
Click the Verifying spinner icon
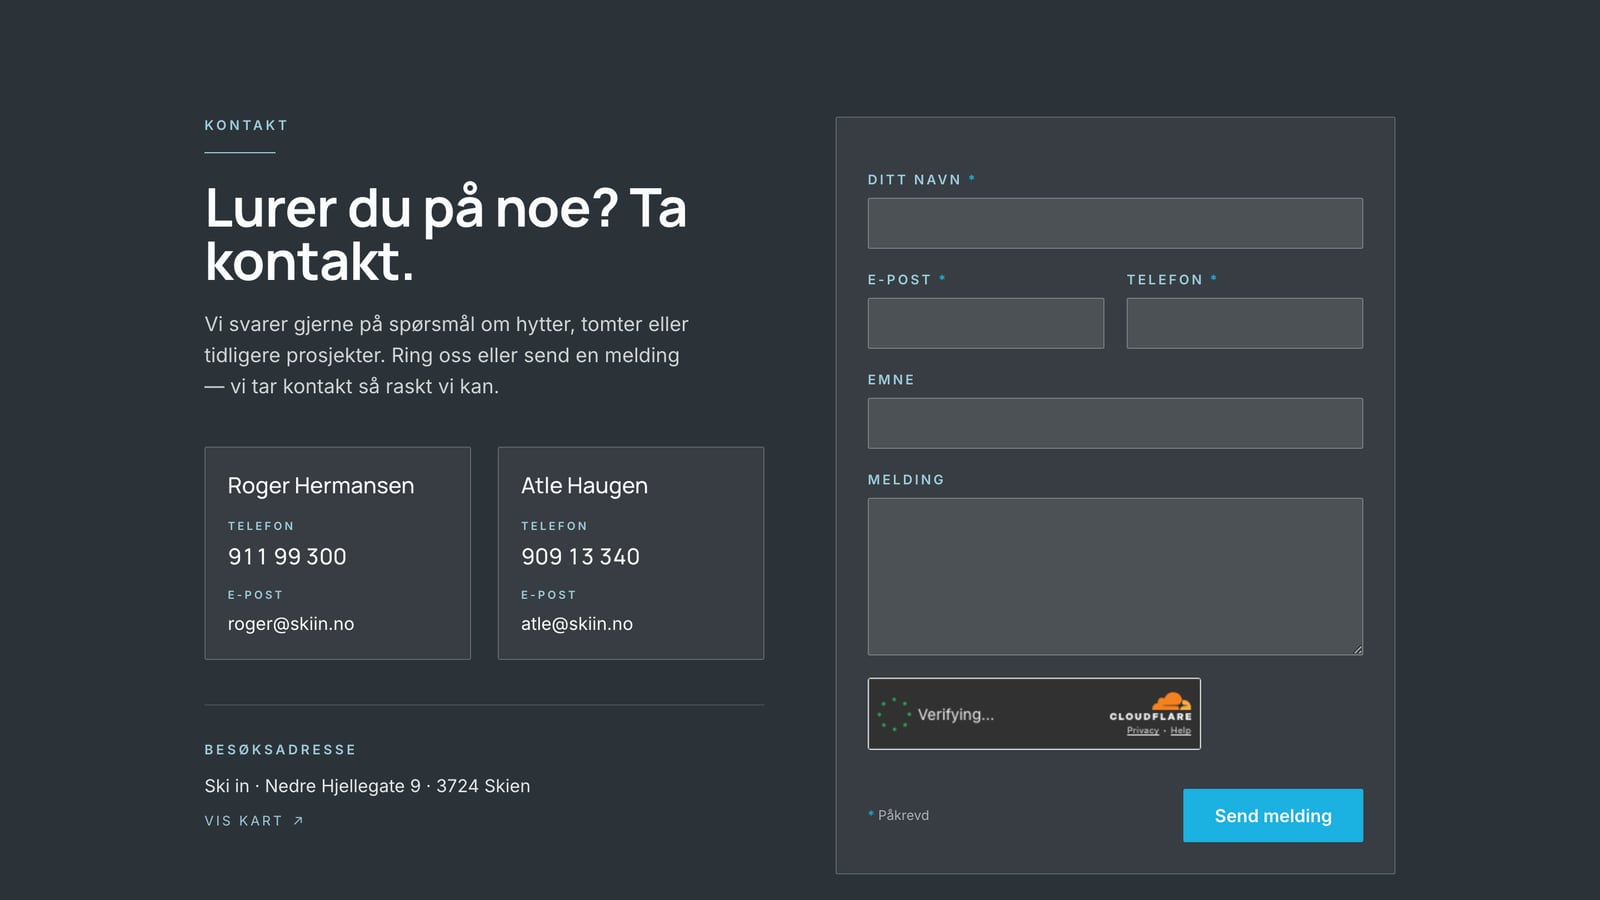pyautogui.click(x=894, y=714)
